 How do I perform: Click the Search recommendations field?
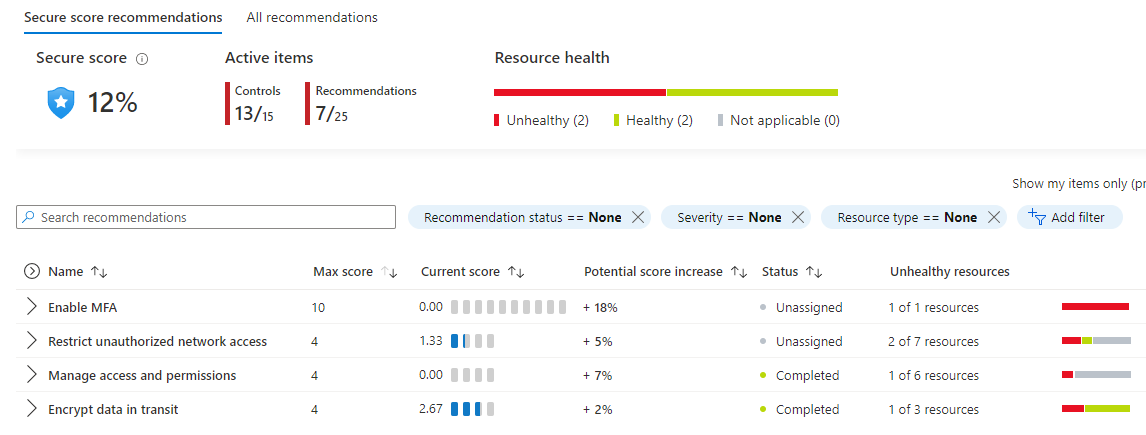click(x=206, y=218)
